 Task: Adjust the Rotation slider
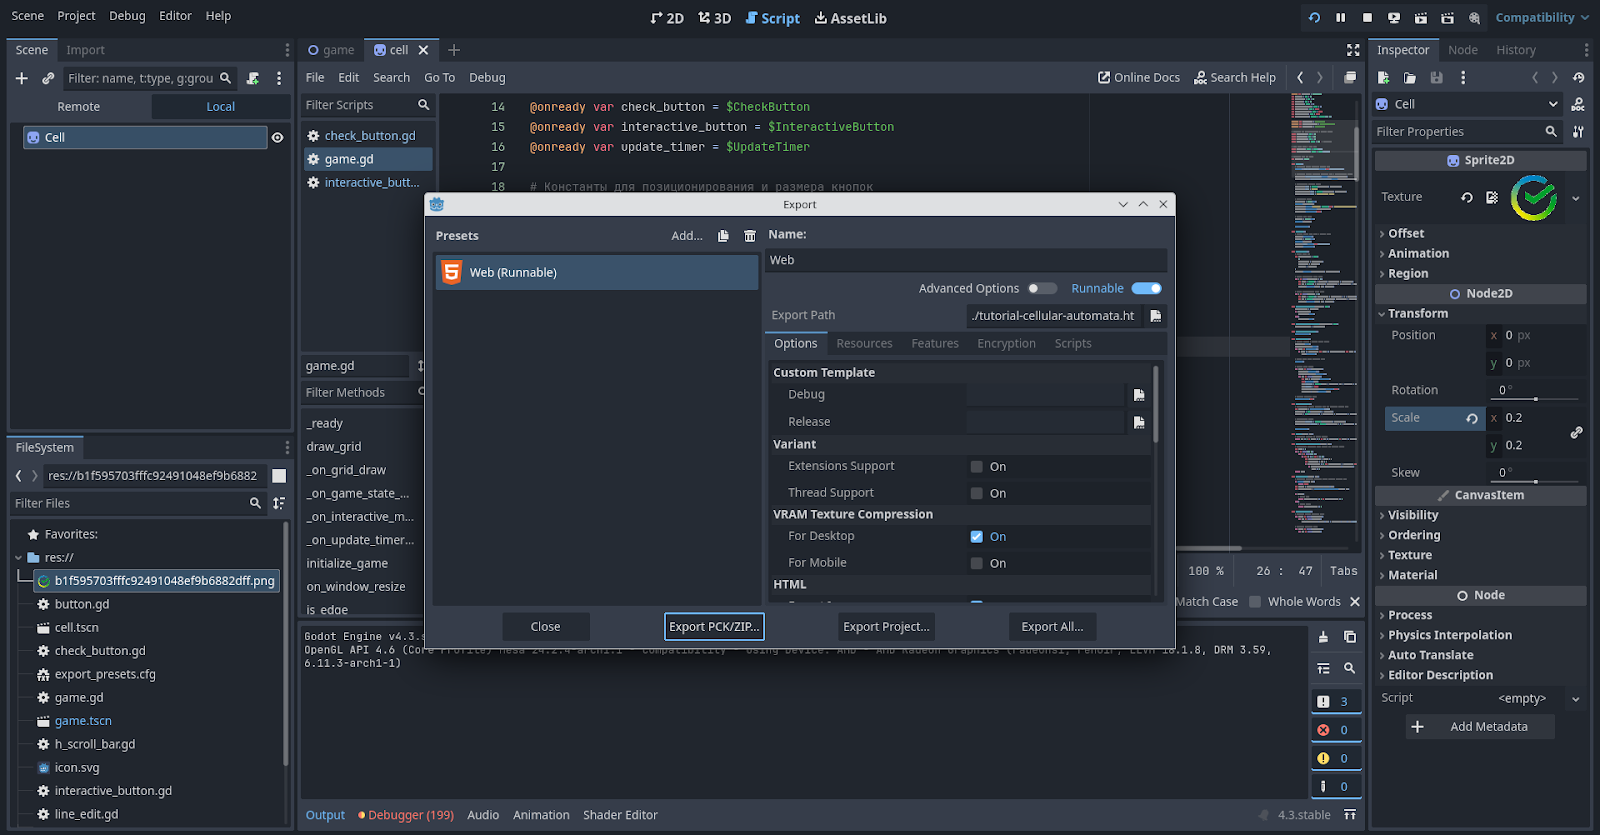coord(1535,400)
